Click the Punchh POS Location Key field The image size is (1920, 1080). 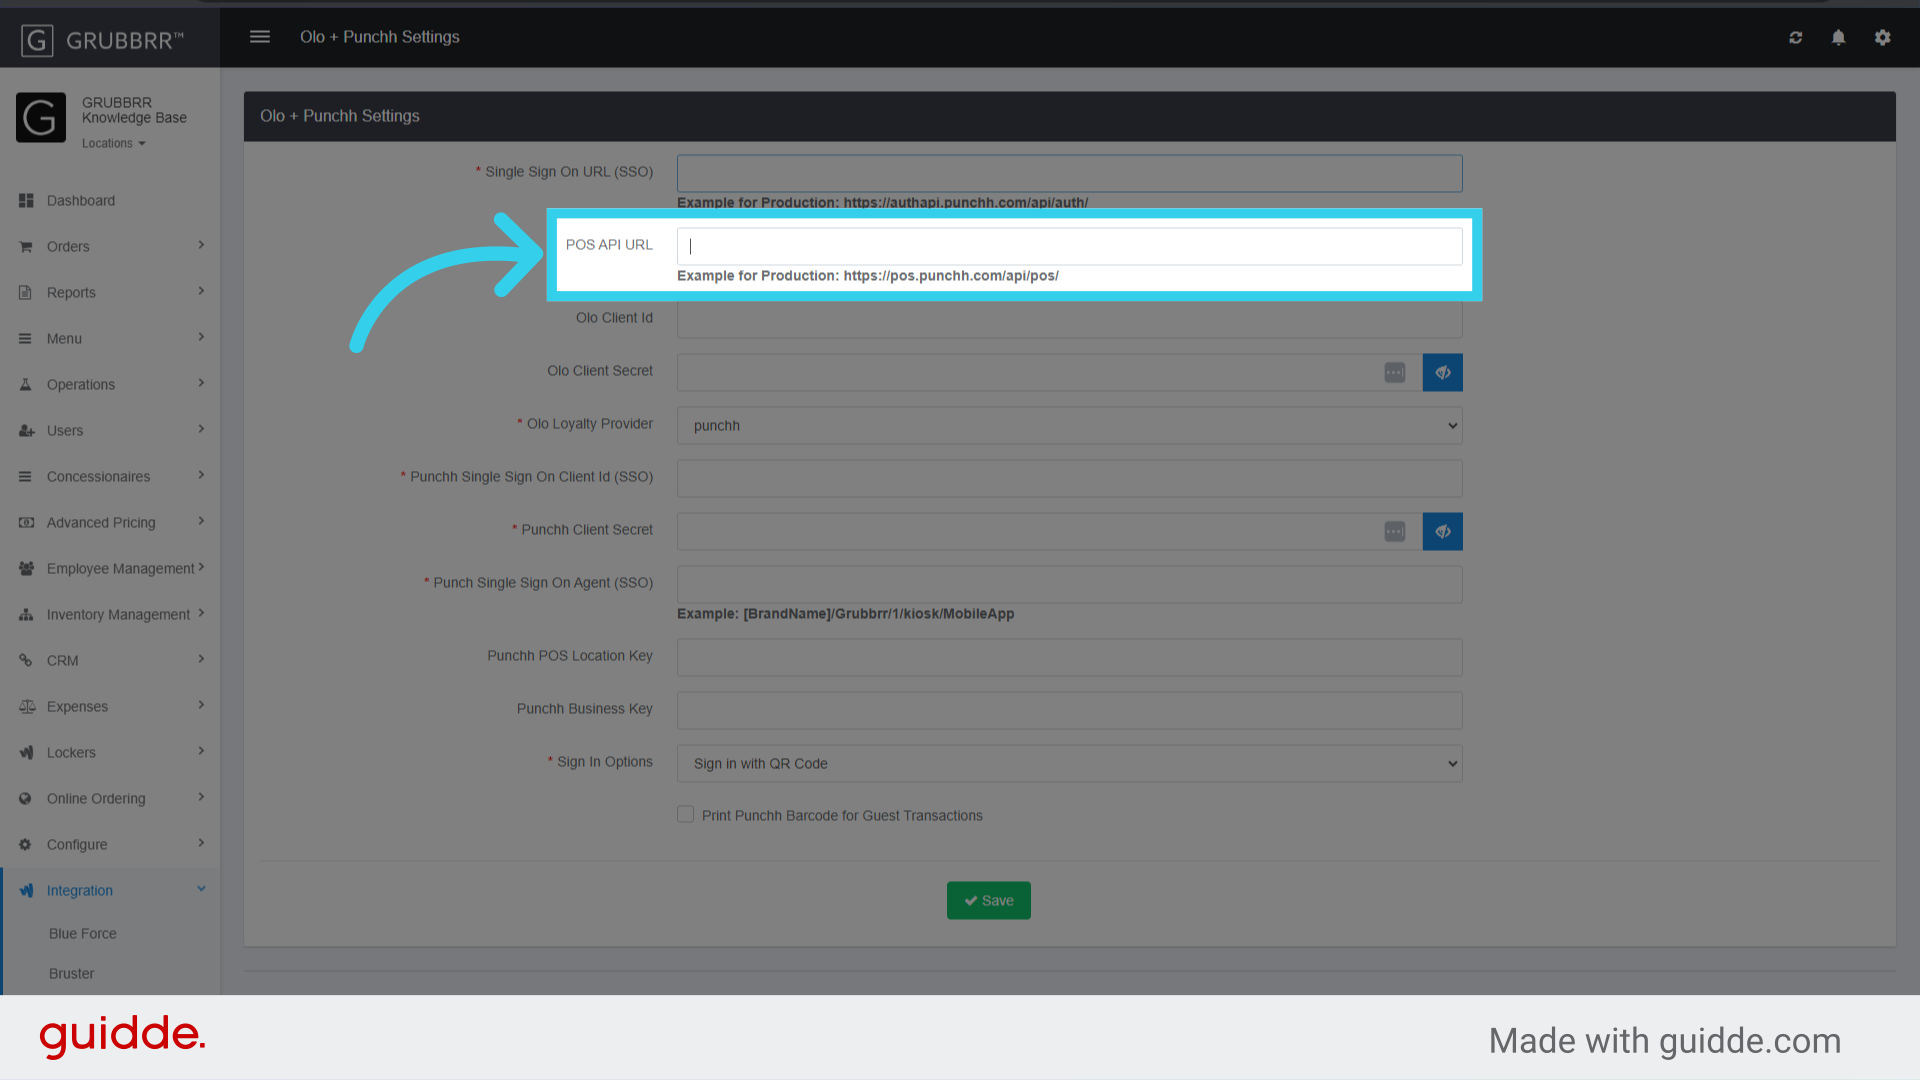(x=1069, y=658)
